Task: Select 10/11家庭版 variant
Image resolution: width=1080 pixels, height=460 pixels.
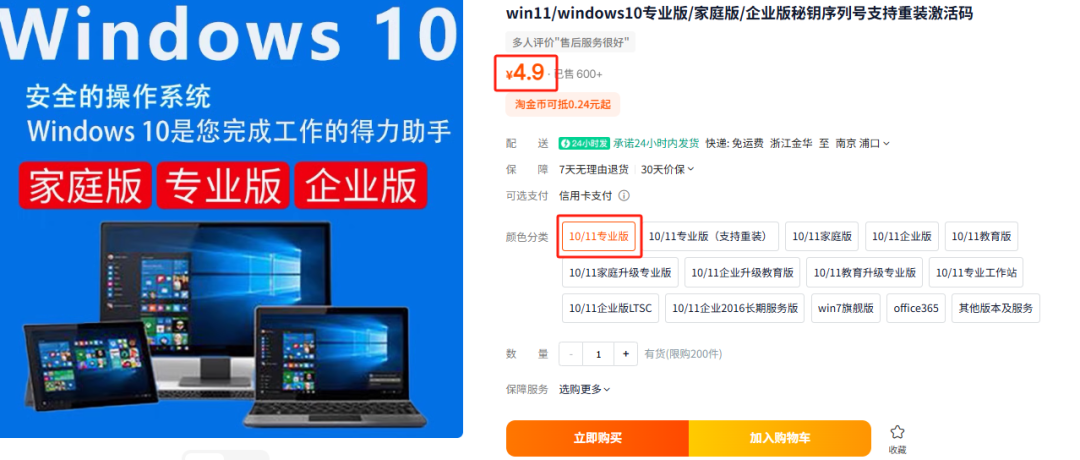Action: click(822, 236)
